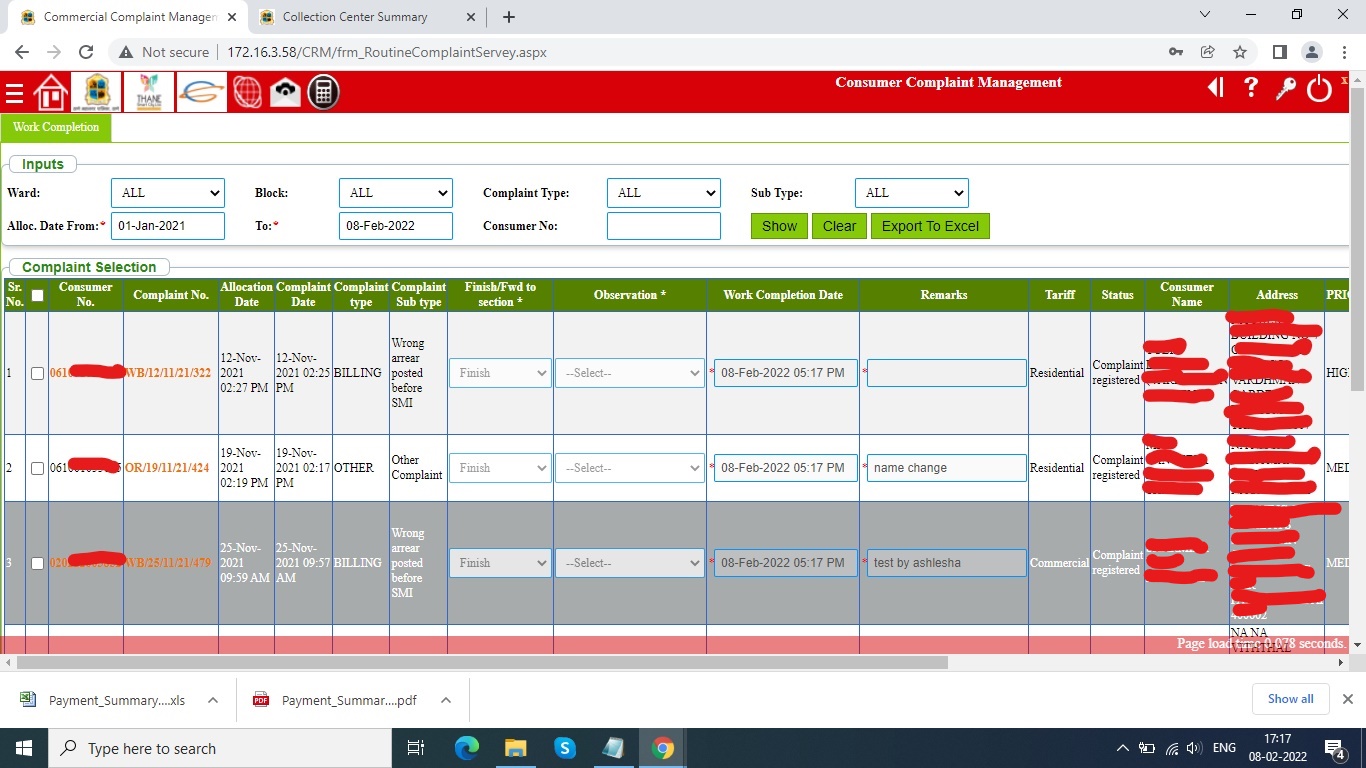1366x768 pixels.
Task: Tick checkbox for complaint OR/19/11/21/424
Action: coord(37,468)
